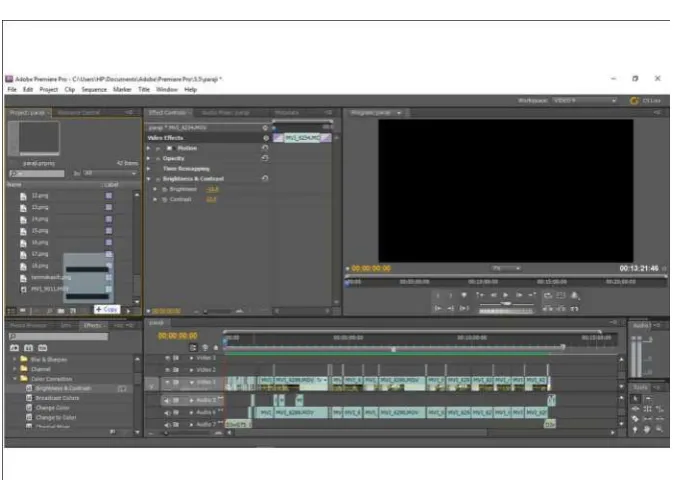The width and height of the screenshot is (677, 480).
Task: Select Brightness & Contrast in Effects list
Action: pyautogui.click(x=63, y=388)
